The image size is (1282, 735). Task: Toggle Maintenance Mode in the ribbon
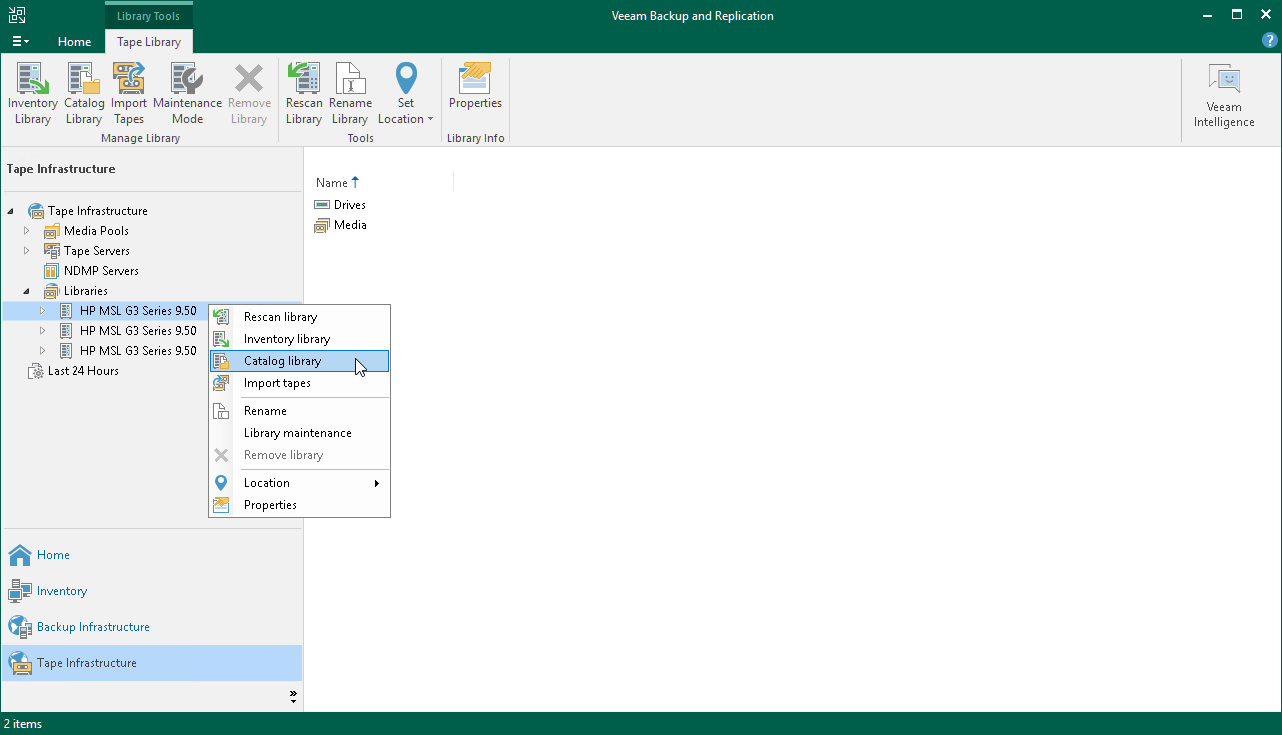[x=187, y=94]
